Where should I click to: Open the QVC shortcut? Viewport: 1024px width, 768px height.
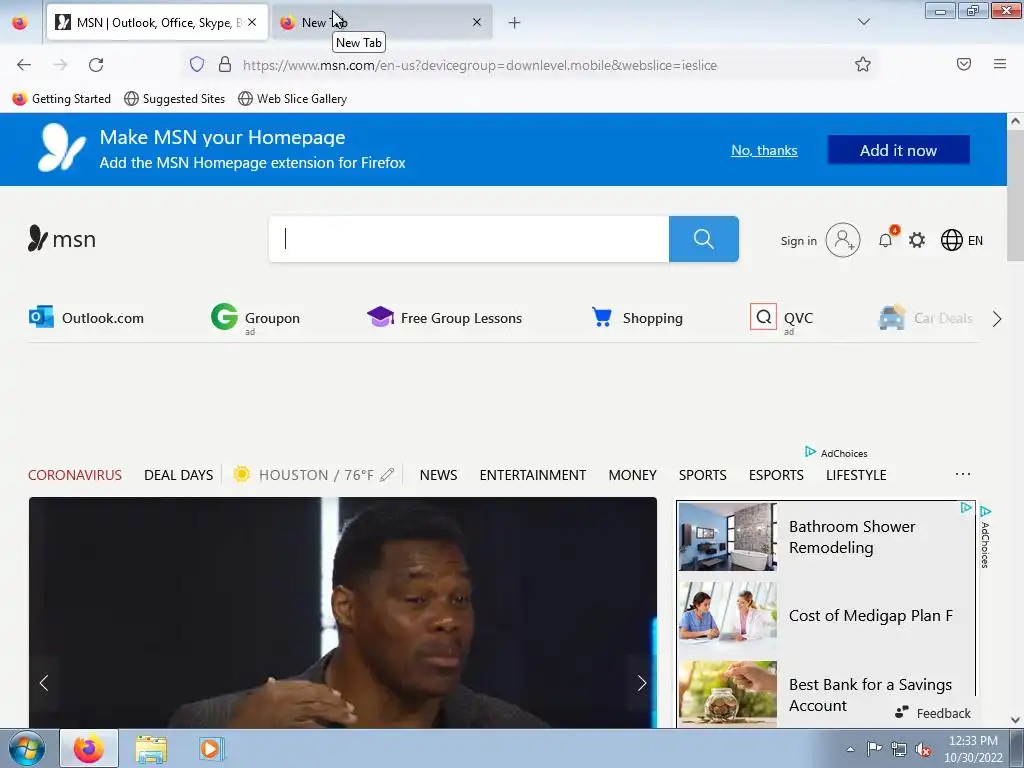click(782, 318)
